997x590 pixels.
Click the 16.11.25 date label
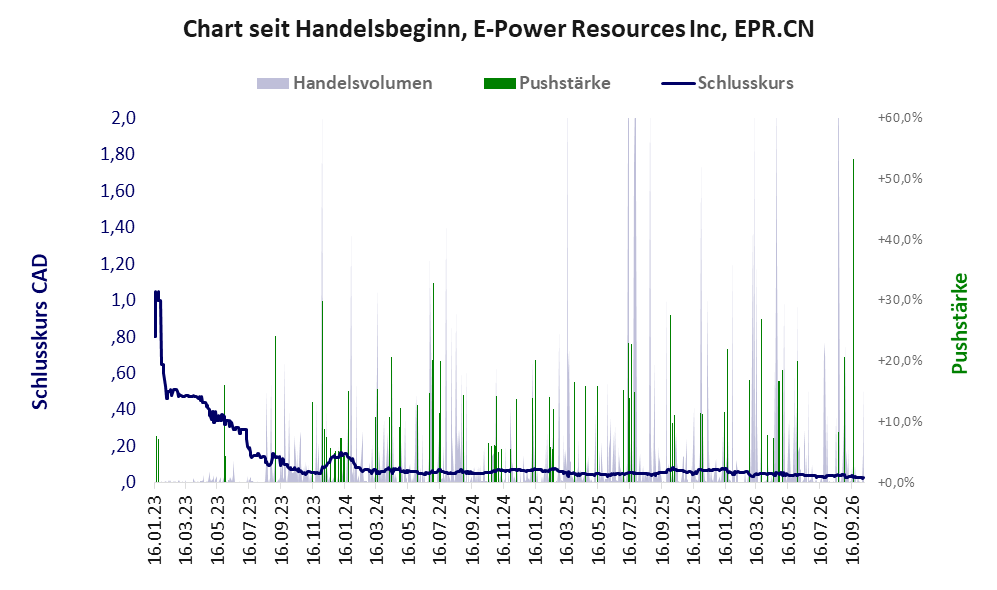[x=694, y=529]
